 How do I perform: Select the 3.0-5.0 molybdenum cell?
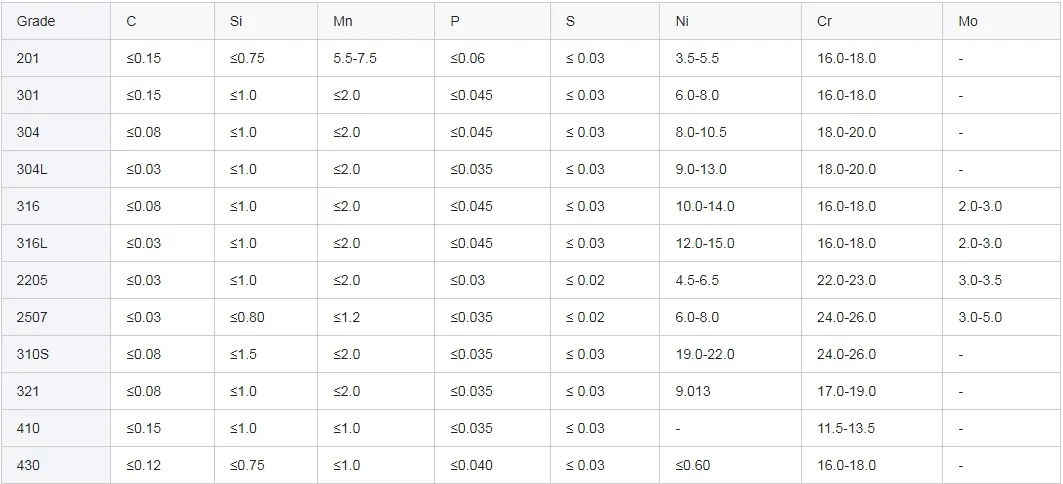coord(980,317)
